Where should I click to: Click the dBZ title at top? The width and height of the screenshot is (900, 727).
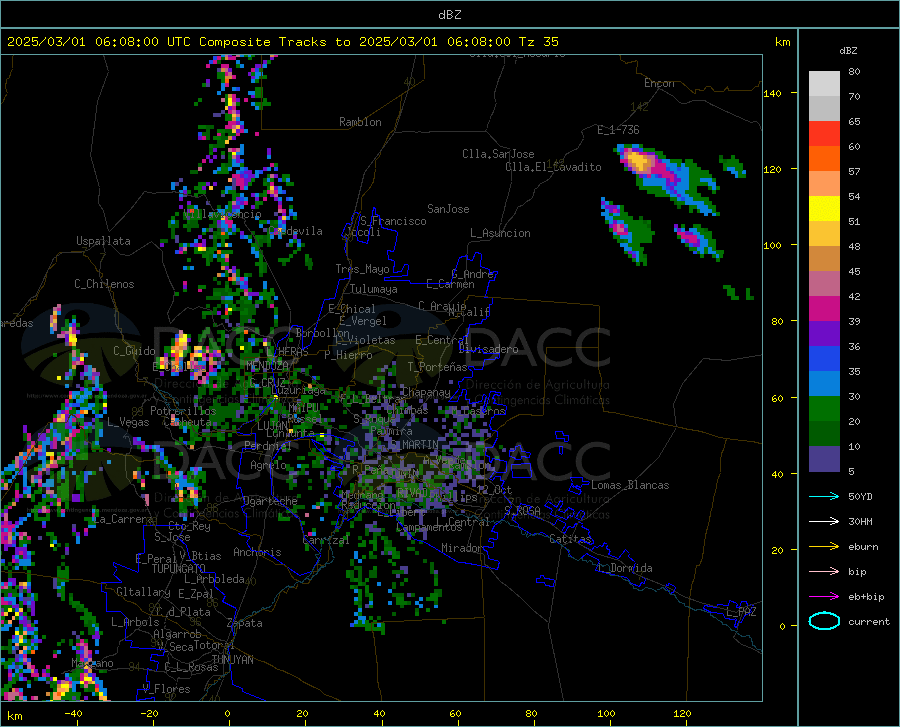tap(449, 15)
